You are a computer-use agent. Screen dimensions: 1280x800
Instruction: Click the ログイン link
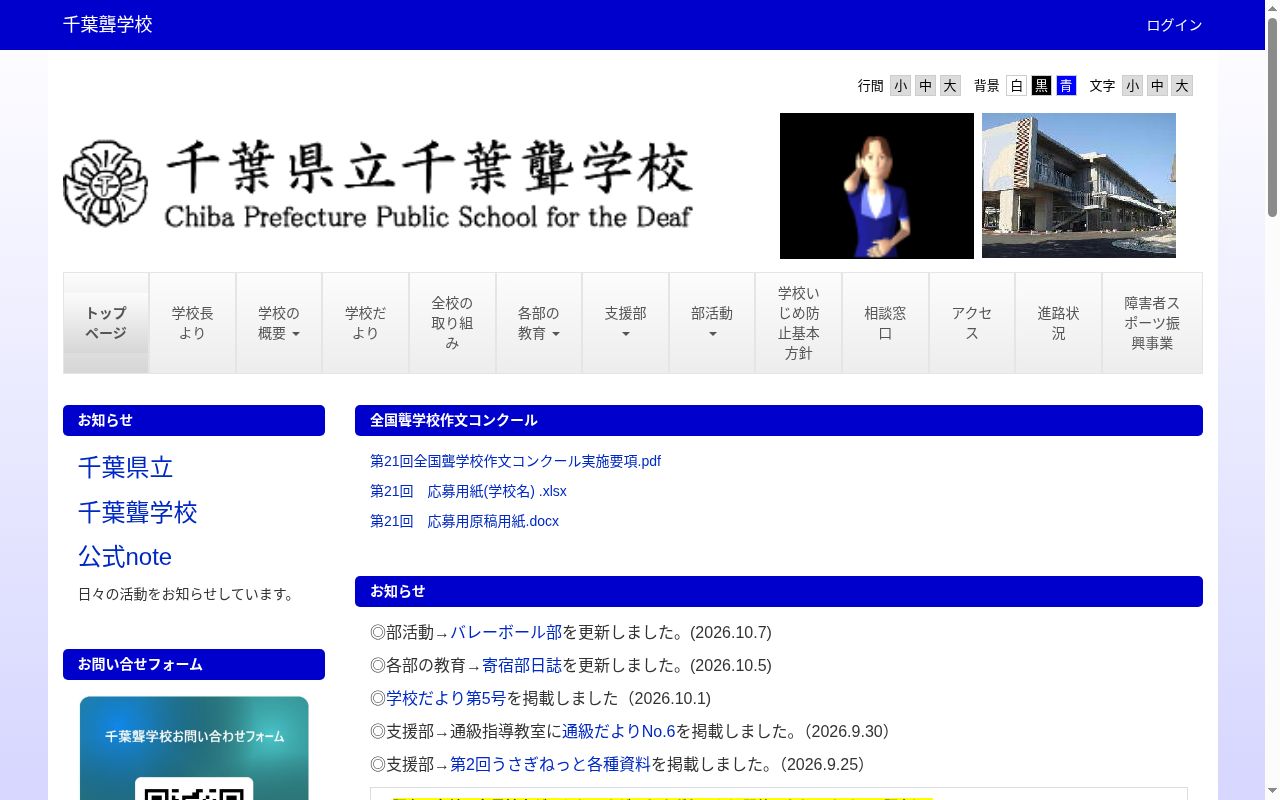1174,25
